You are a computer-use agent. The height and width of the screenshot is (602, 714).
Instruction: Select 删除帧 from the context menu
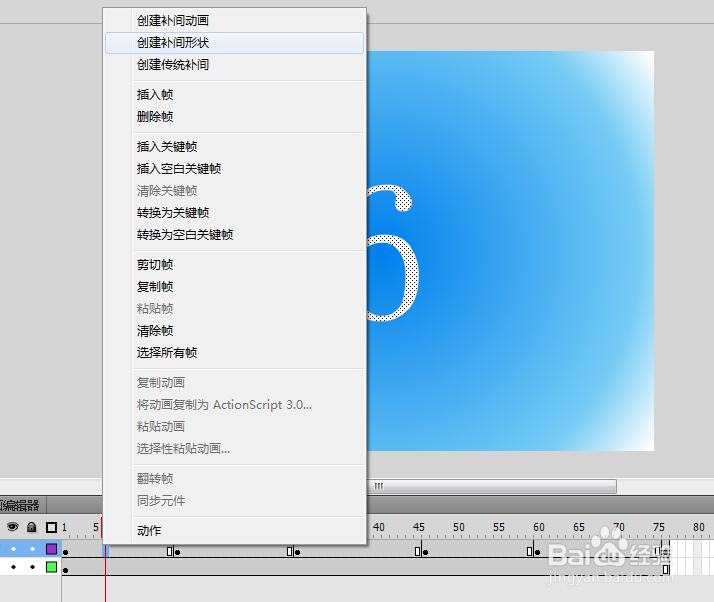pos(235,117)
